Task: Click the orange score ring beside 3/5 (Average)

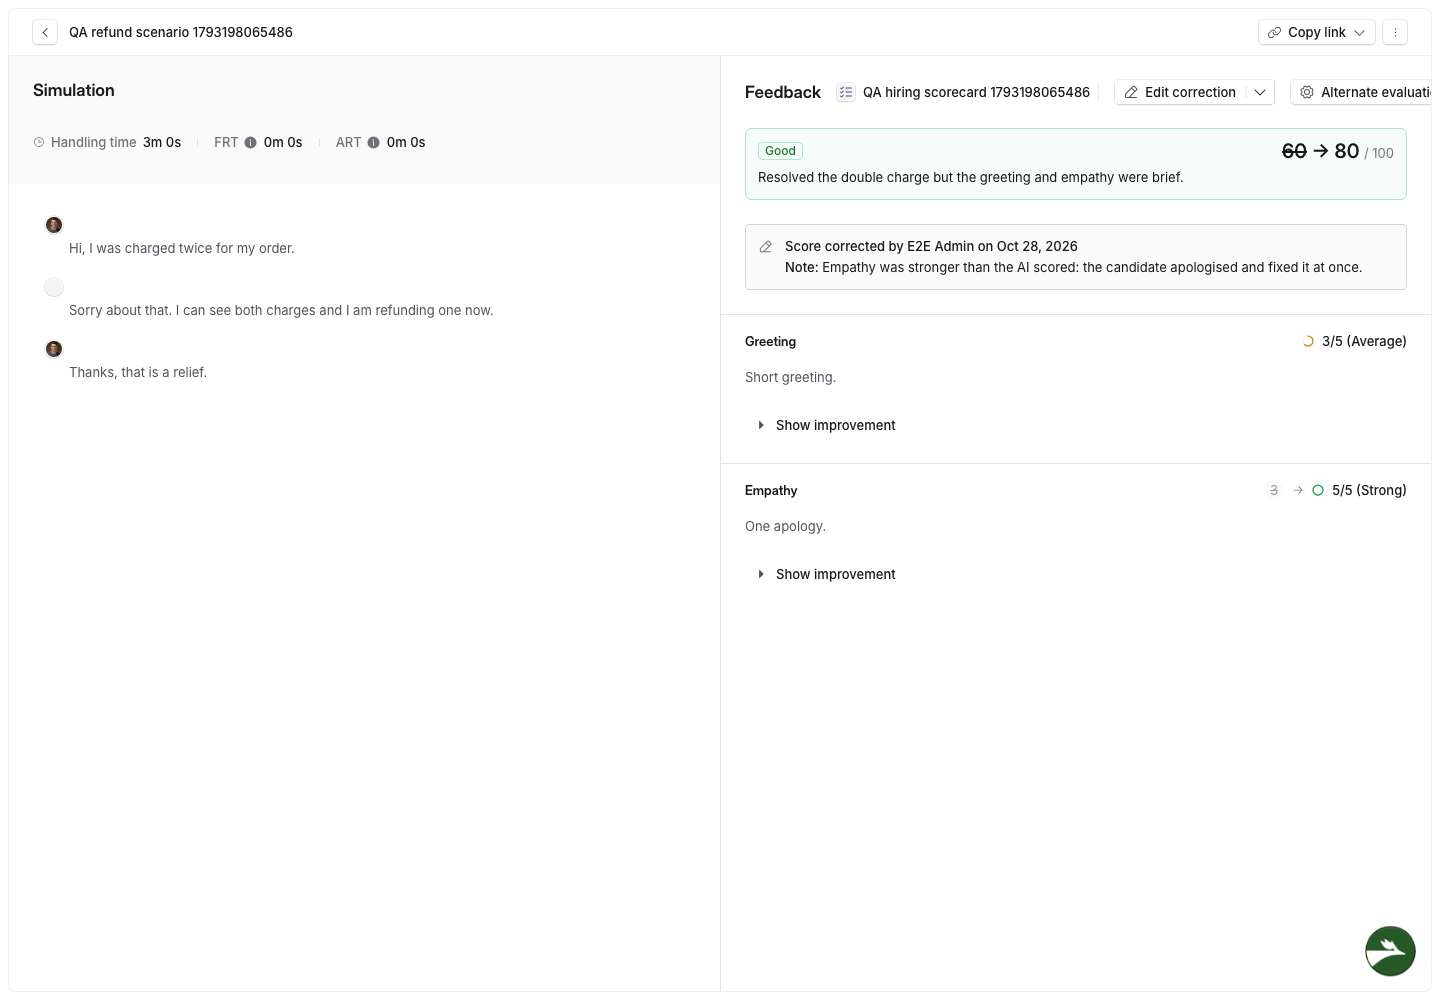Action: 1308,341
